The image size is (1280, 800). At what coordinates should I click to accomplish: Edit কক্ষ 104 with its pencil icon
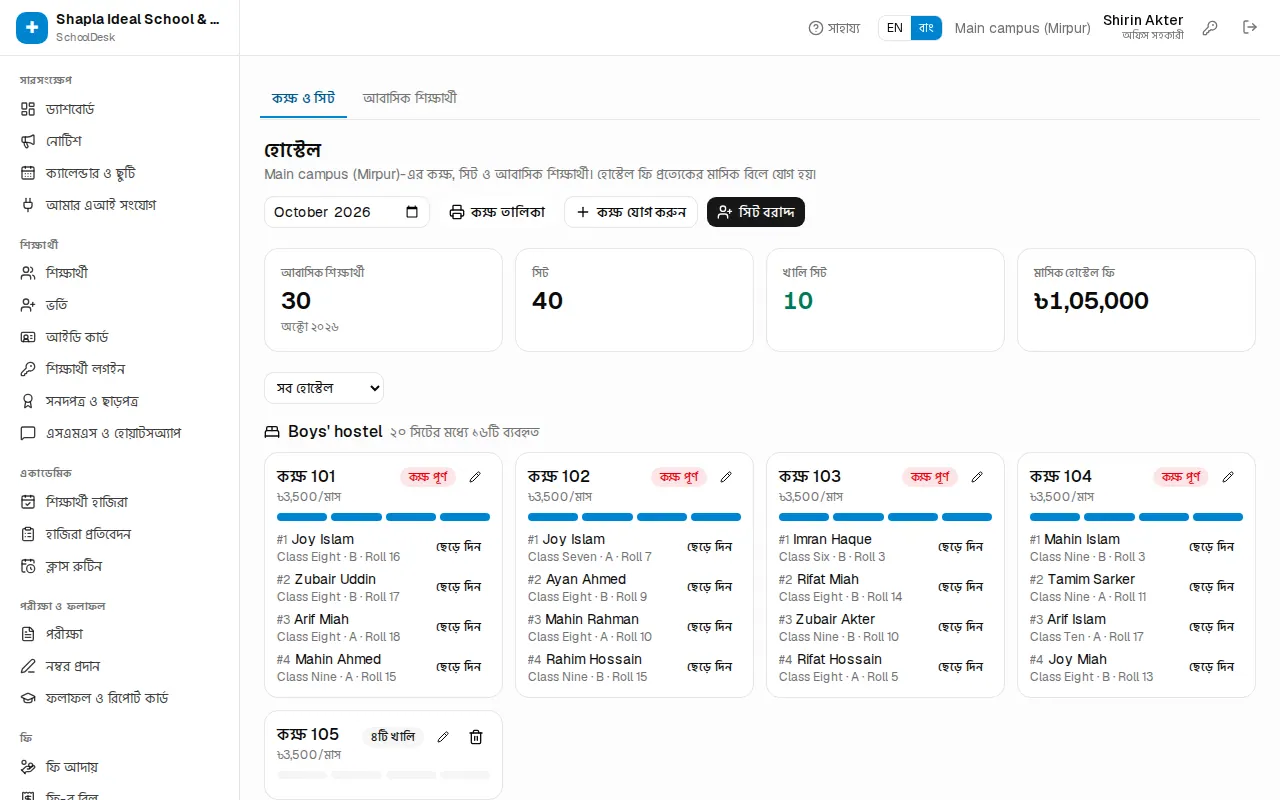click(x=1228, y=477)
